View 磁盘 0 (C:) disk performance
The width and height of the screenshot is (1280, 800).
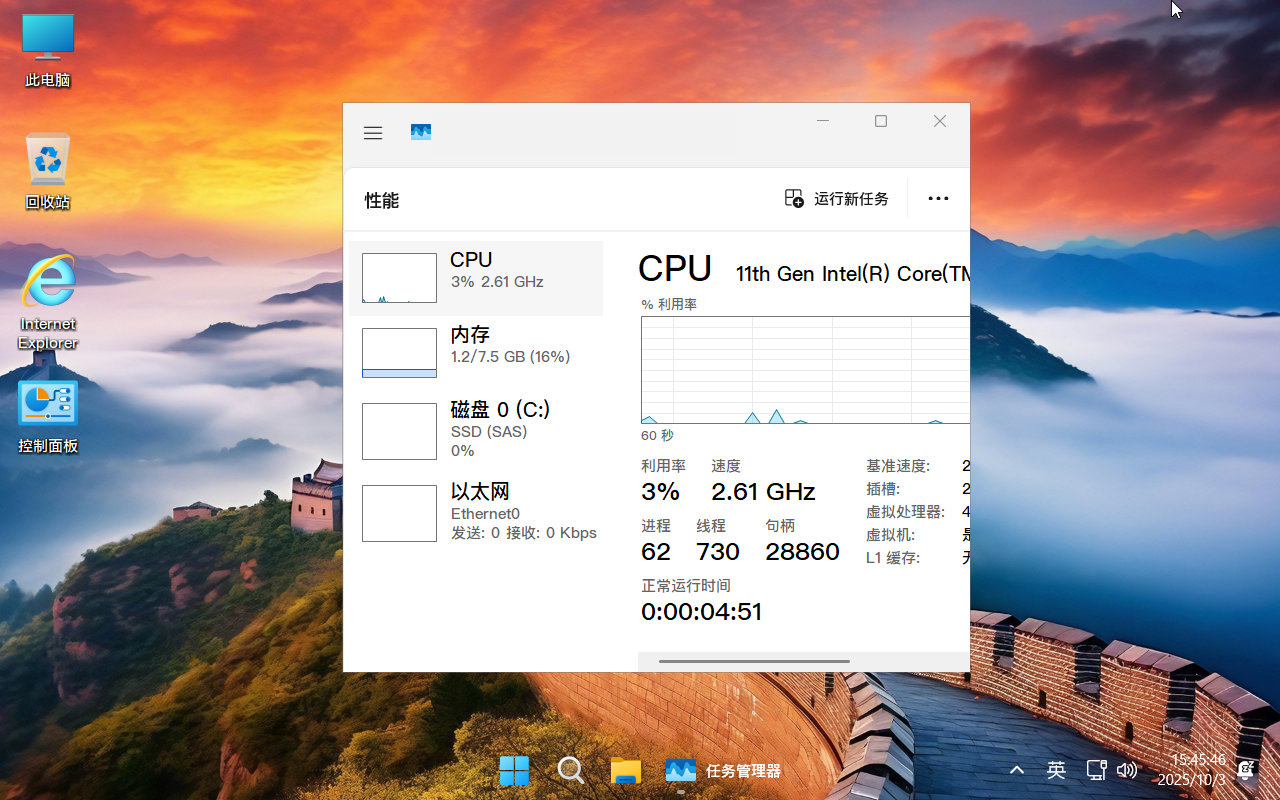pyautogui.click(x=478, y=430)
